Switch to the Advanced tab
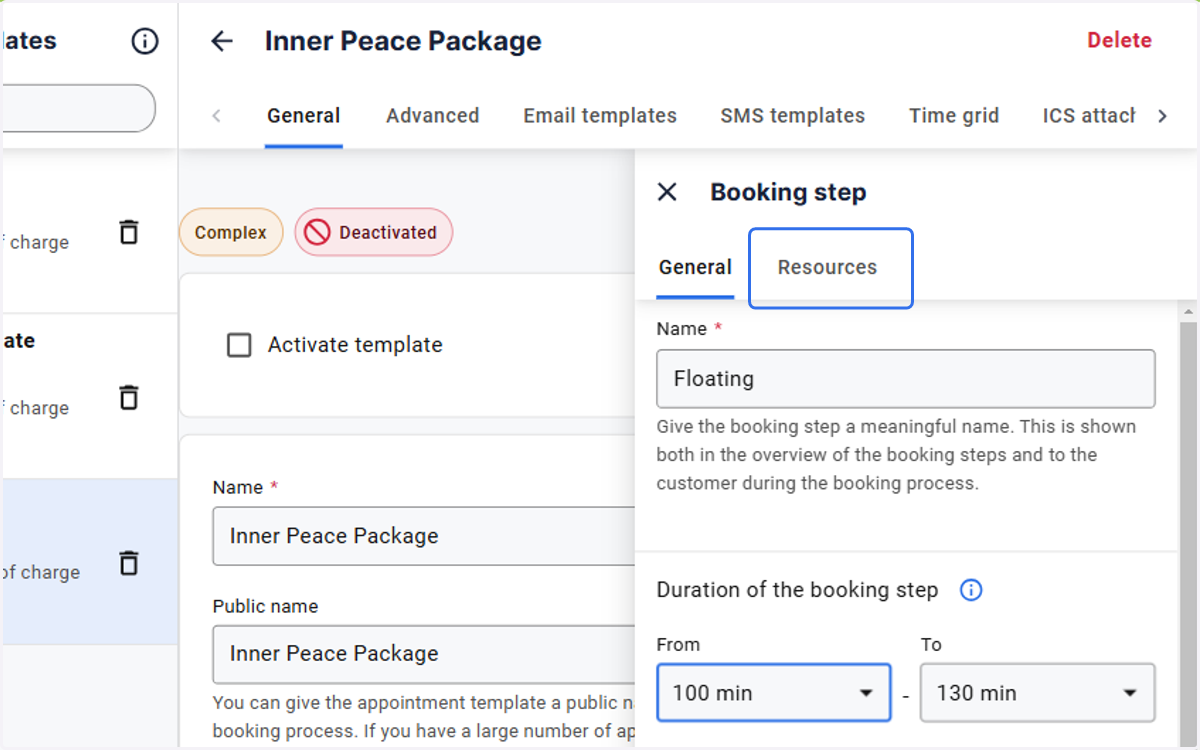This screenshot has width=1200, height=750. point(433,116)
